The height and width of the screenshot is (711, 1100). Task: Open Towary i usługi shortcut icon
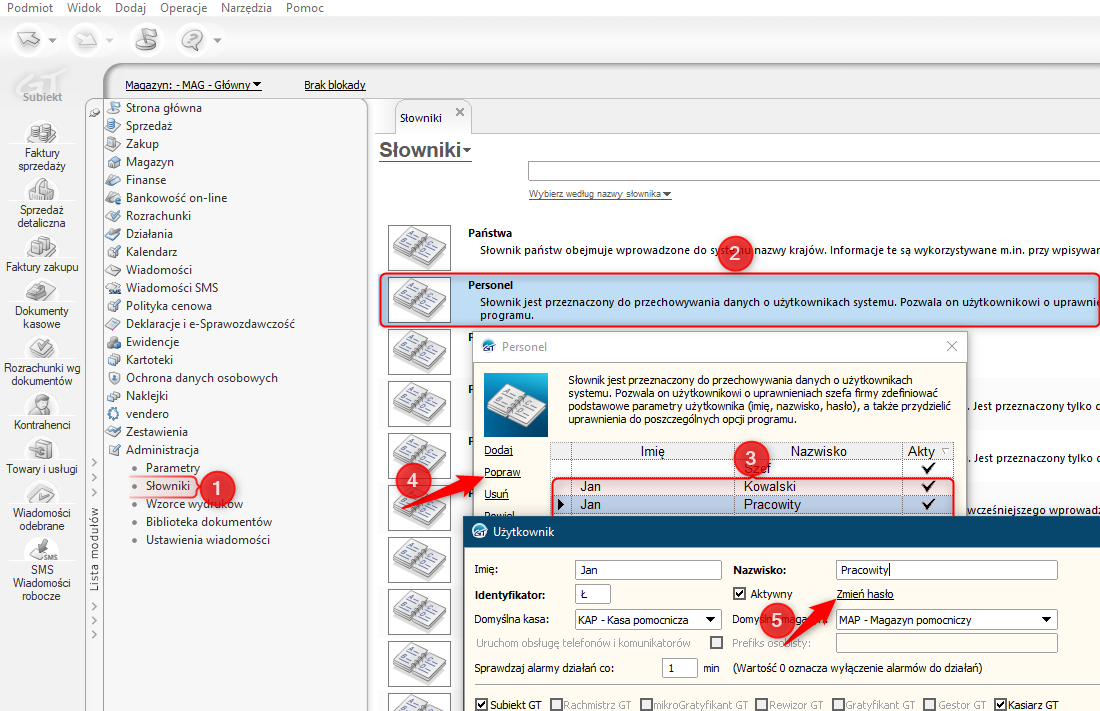point(41,449)
